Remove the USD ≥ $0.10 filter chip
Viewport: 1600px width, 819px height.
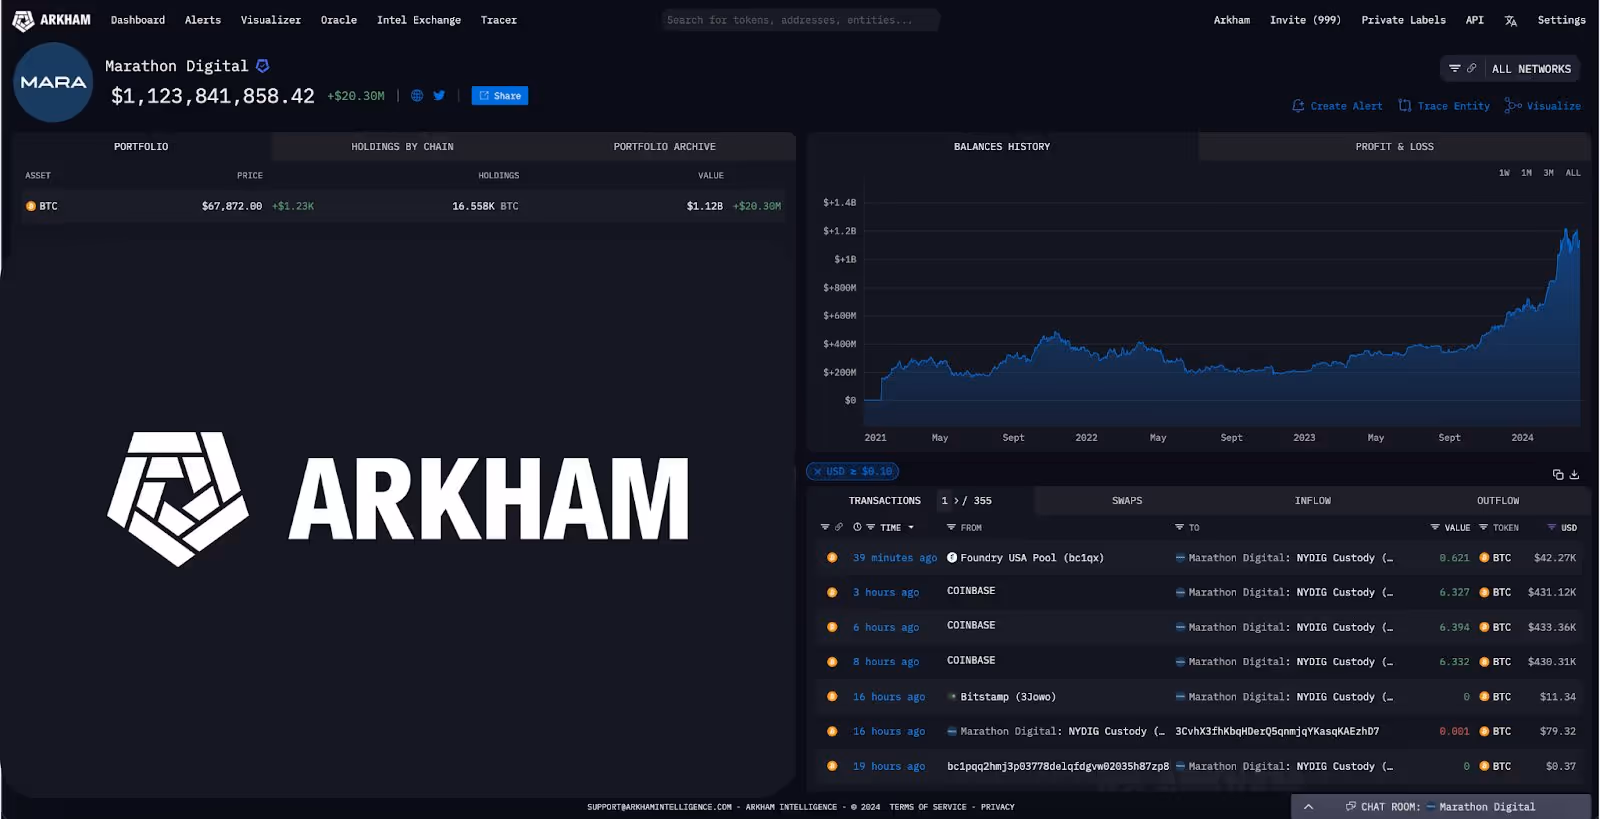coord(817,471)
